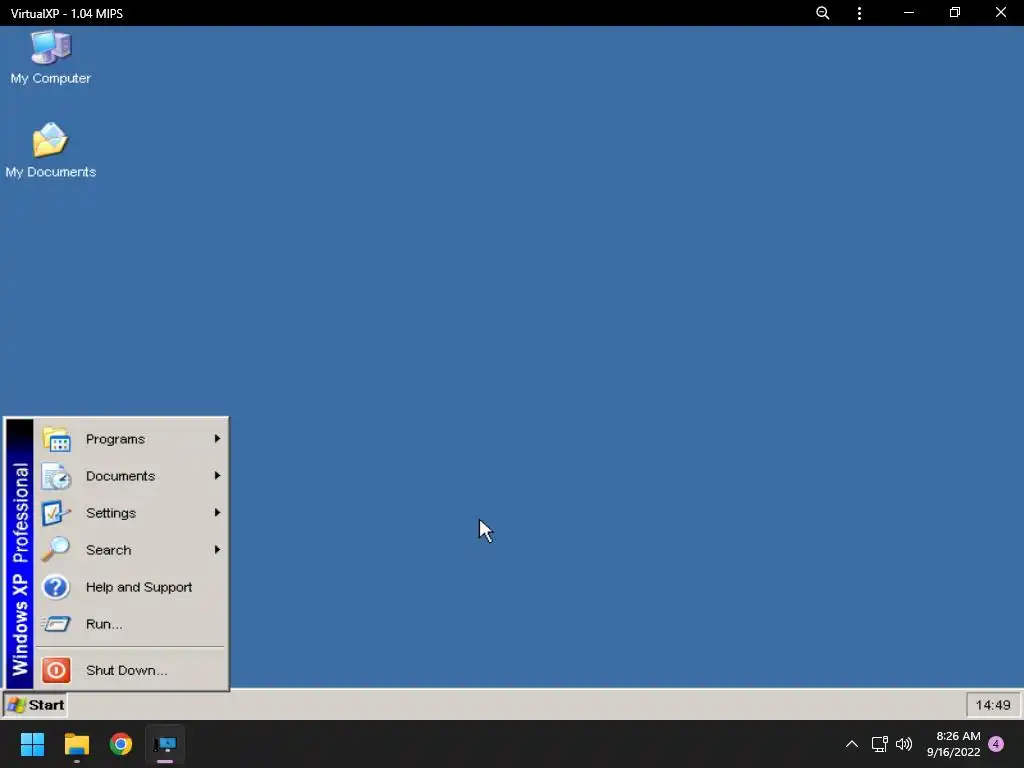This screenshot has height=768, width=1024.
Task: Restore down the VirtualXP window
Action: point(955,12)
